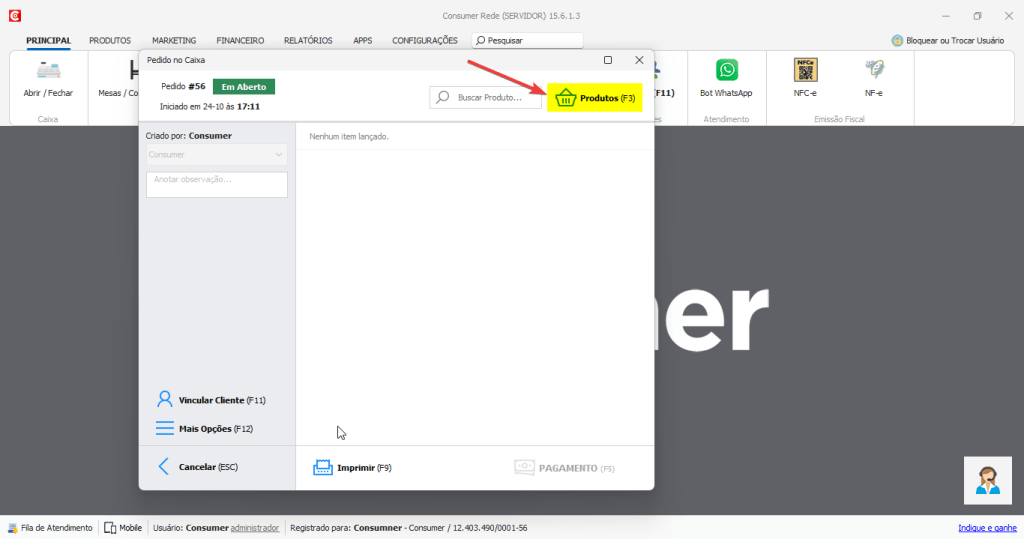This screenshot has height=539, width=1024.
Task: Click the Bot WhatsApp icon
Action: [x=726, y=71]
